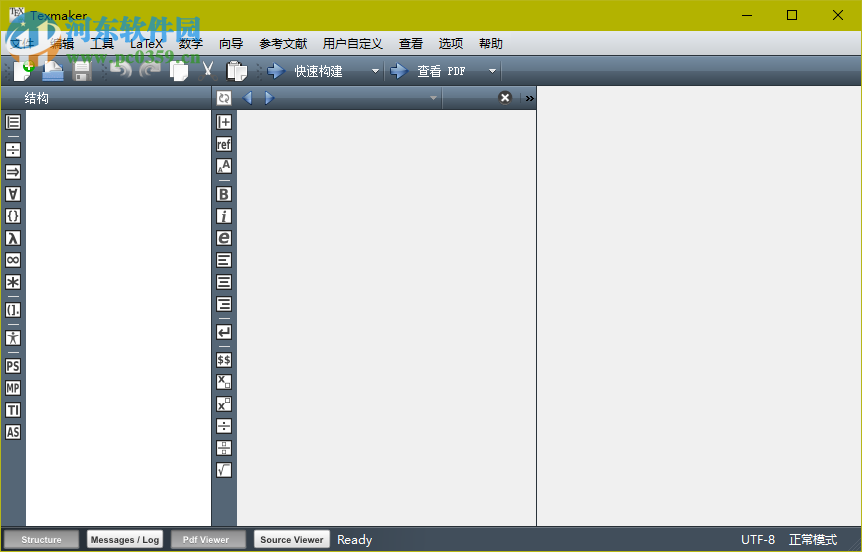Viewport: 862px width, 552px height.
Task: Open the favorite symbols panel (asterisk icon)
Action: coord(13,282)
